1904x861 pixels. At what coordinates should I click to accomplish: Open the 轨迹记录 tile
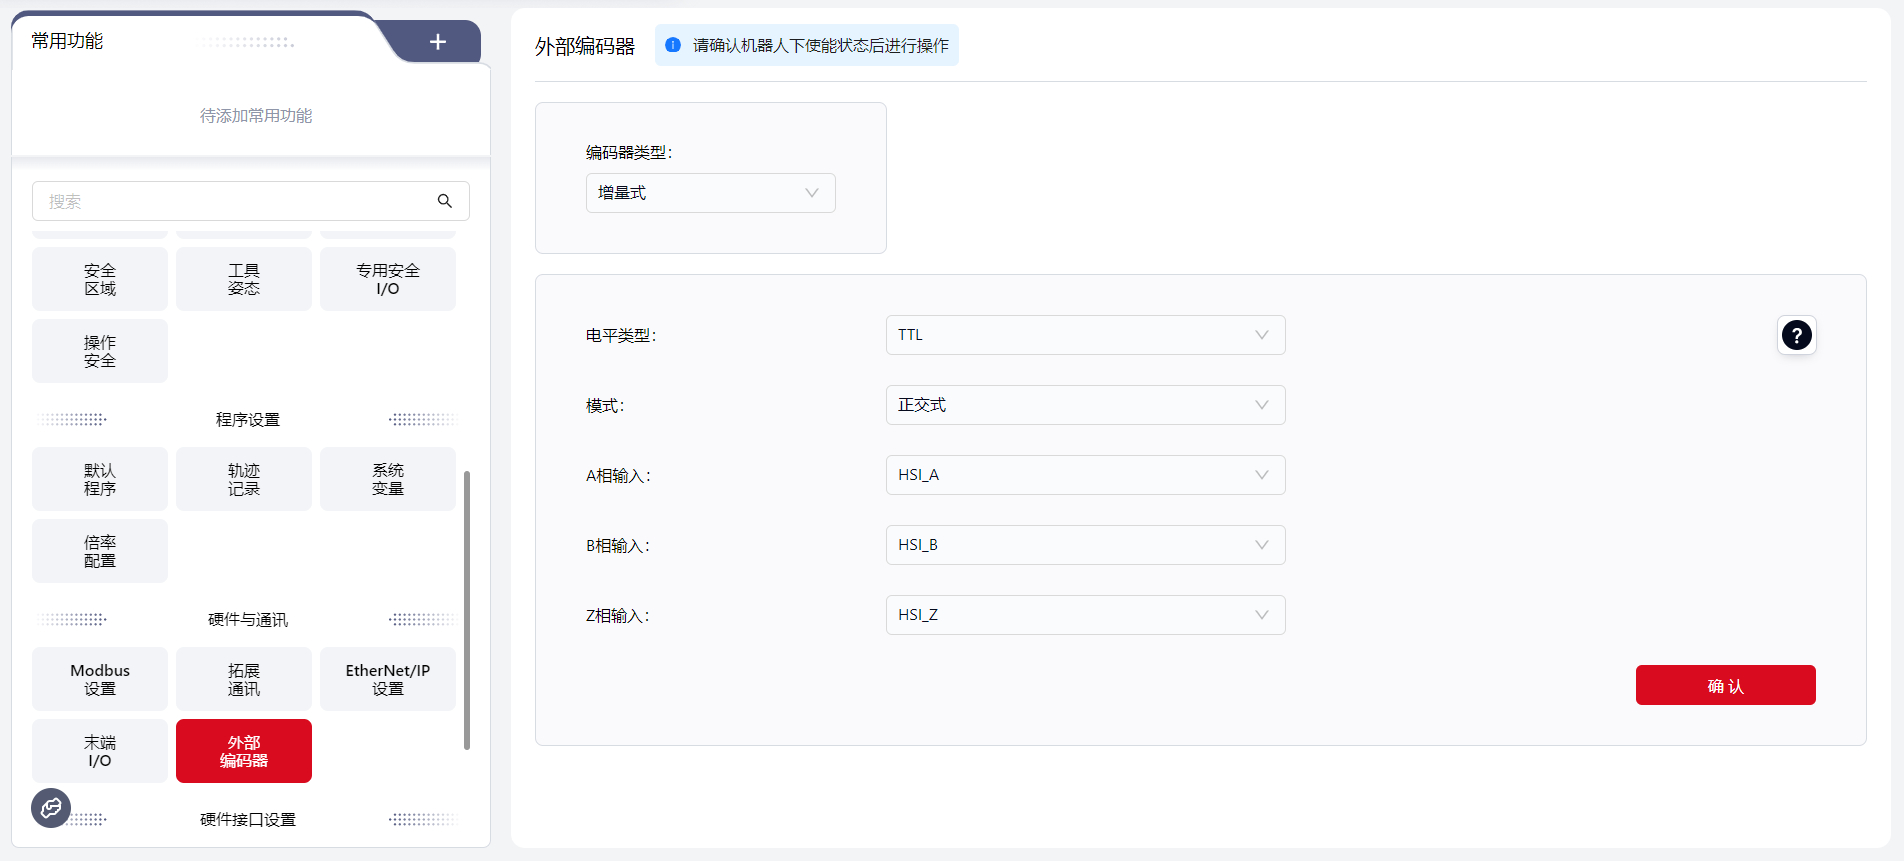244,479
